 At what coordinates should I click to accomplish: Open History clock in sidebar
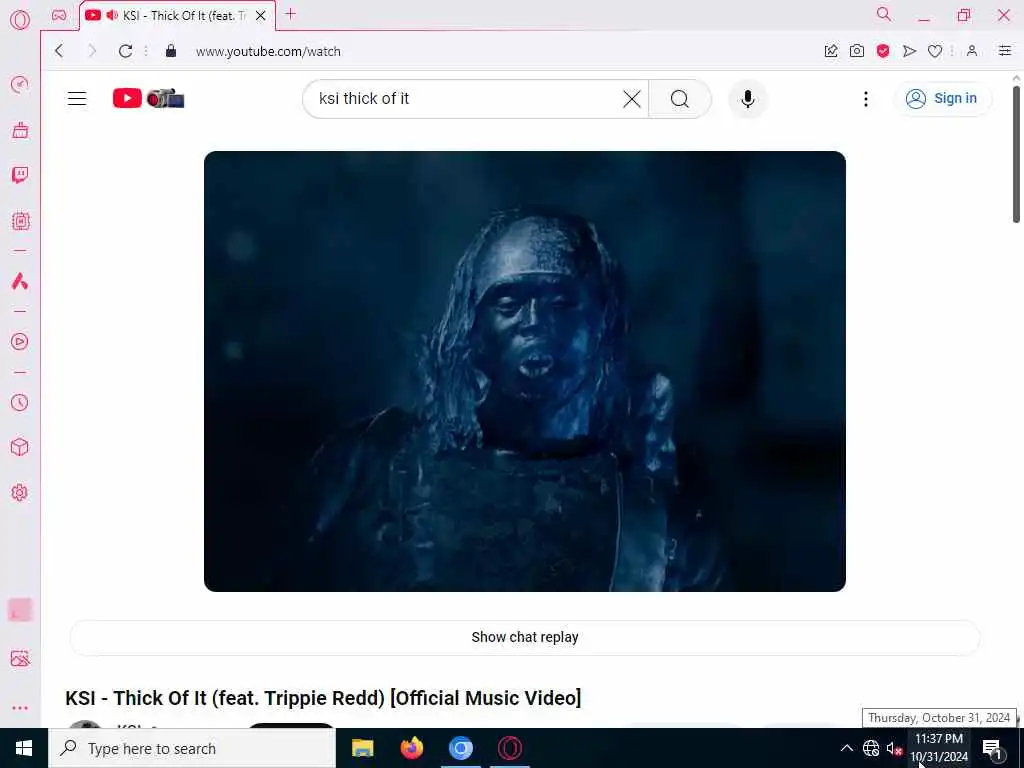pyautogui.click(x=20, y=402)
